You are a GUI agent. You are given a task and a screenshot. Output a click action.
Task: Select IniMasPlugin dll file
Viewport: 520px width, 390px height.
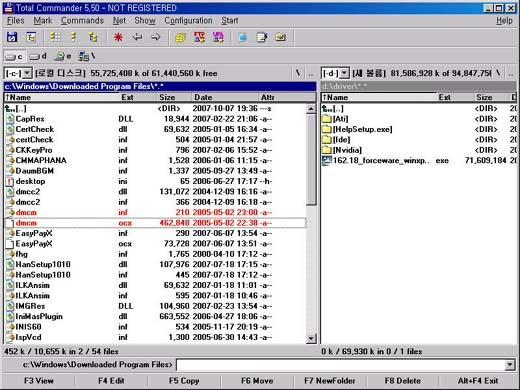(x=155, y=316)
